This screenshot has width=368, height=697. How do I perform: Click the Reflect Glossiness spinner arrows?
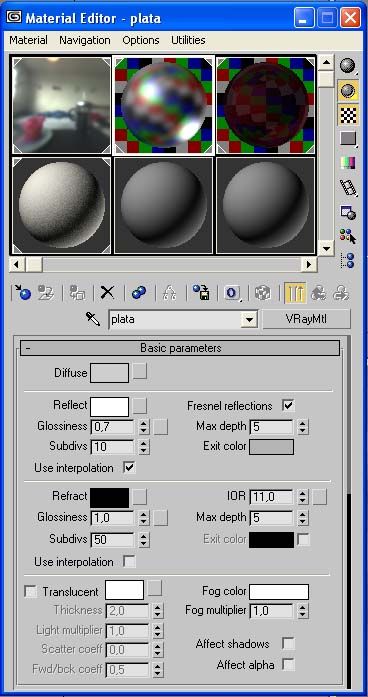pyautogui.click(x=144, y=427)
